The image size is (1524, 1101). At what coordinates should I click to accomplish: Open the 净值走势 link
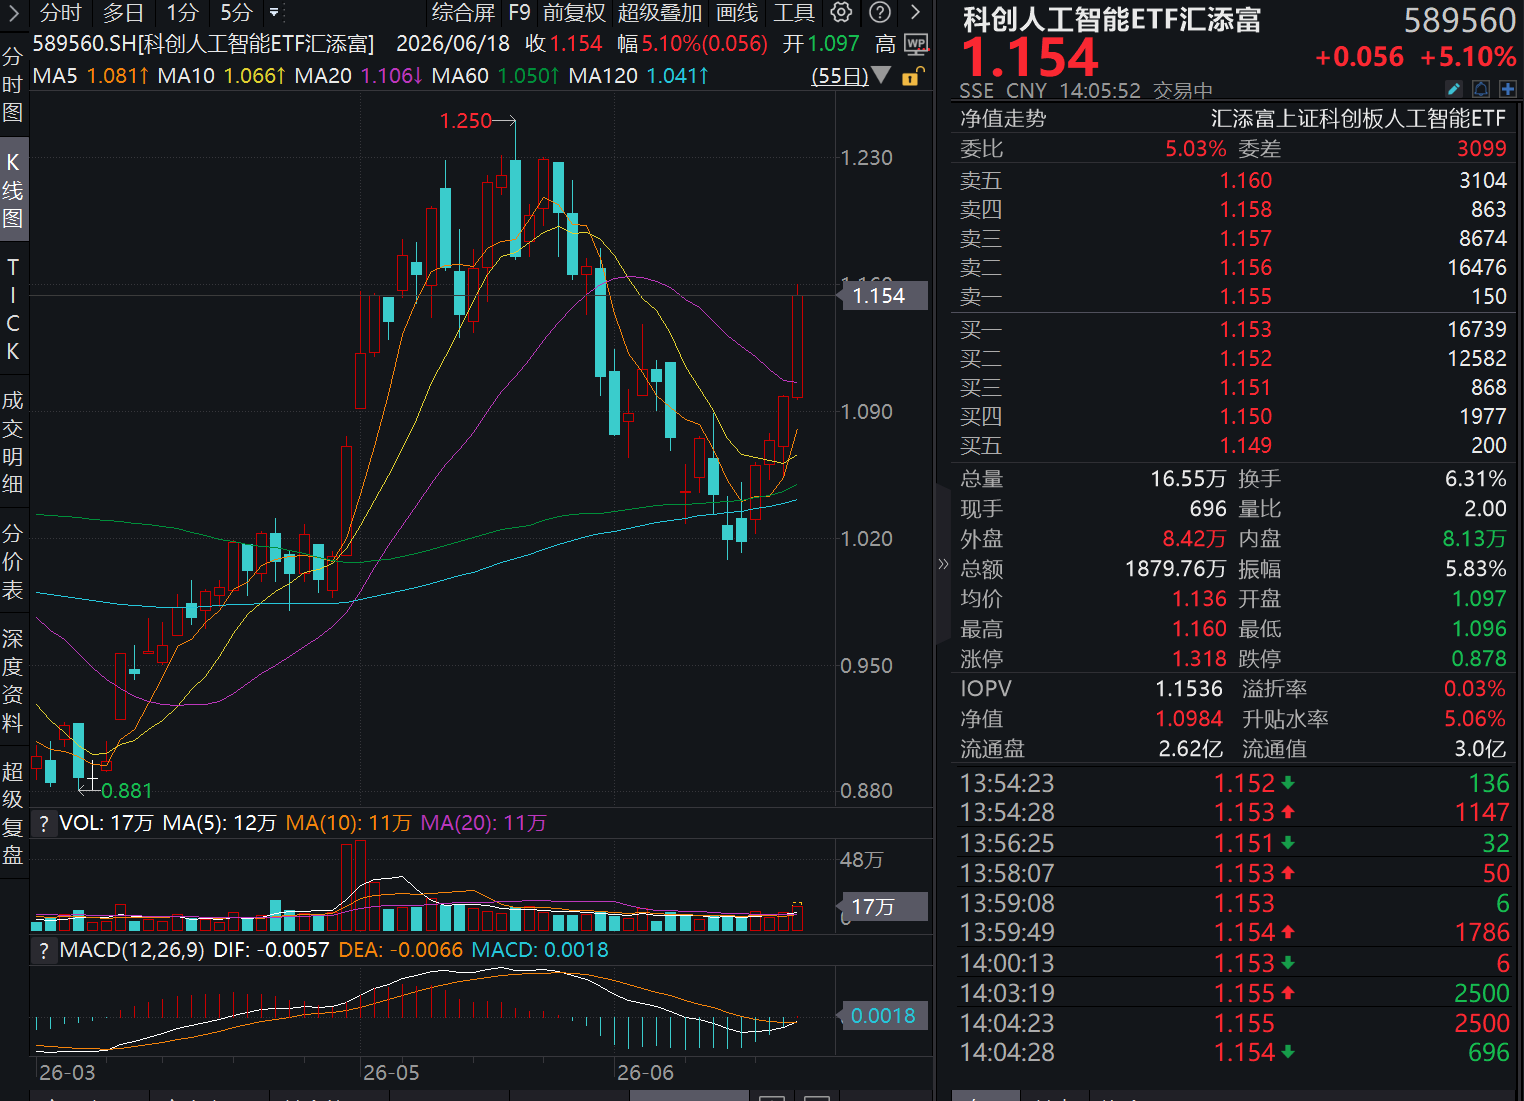(1003, 119)
